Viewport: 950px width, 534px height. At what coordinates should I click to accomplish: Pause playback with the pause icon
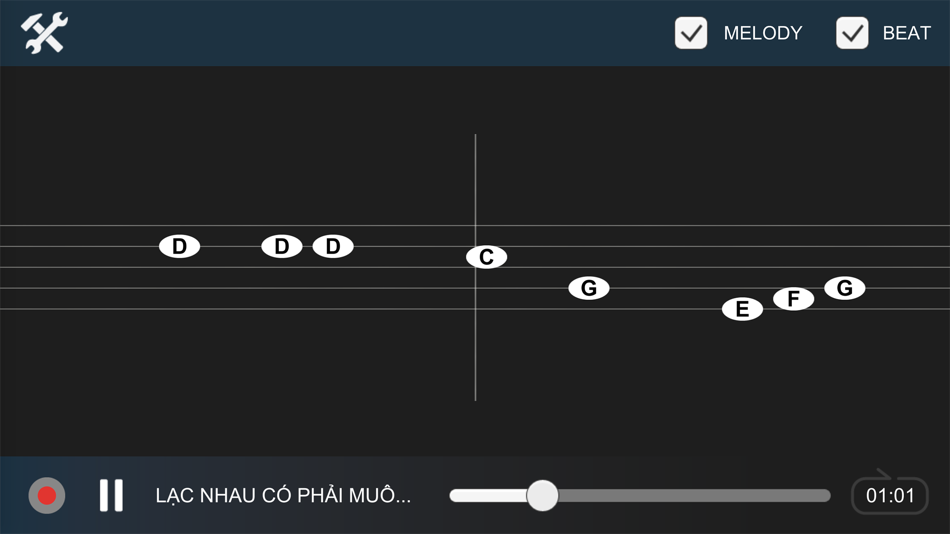tap(111, 495)
